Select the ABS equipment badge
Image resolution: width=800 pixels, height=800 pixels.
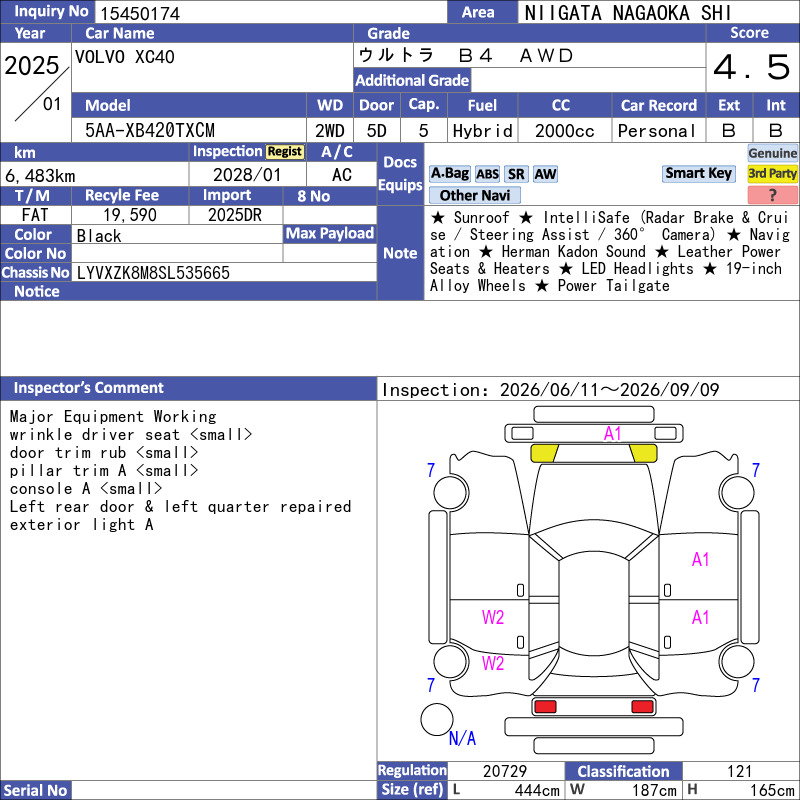(x=487, y=174)
